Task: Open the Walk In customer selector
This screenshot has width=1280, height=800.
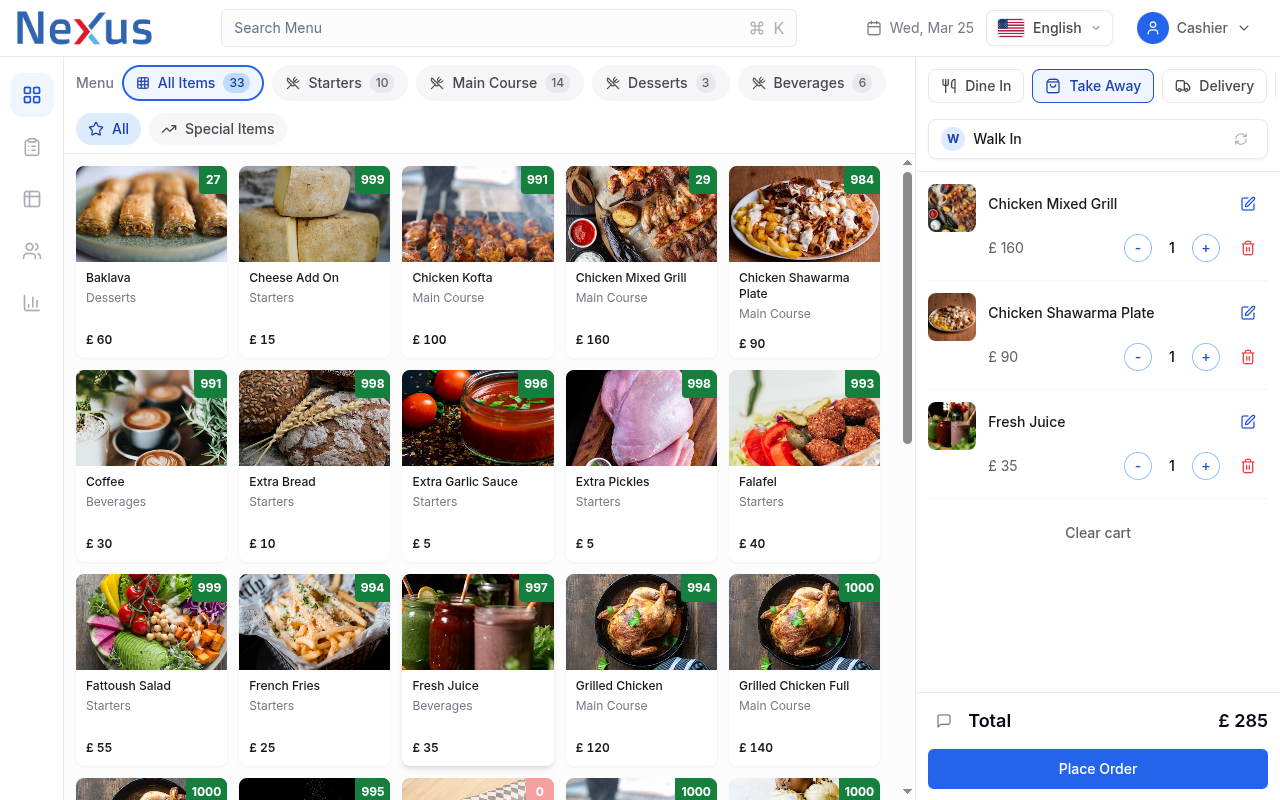Action: tap(1098, 139)
